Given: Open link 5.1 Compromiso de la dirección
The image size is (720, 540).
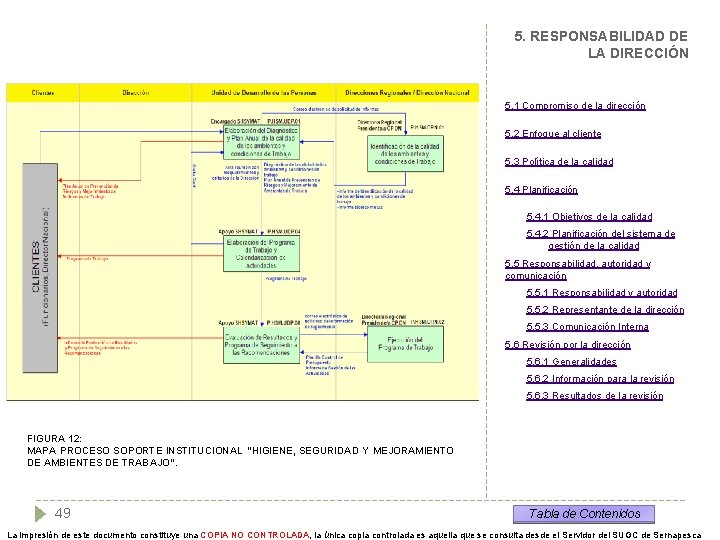Looking at the screenshot, I should pos(575,106).
